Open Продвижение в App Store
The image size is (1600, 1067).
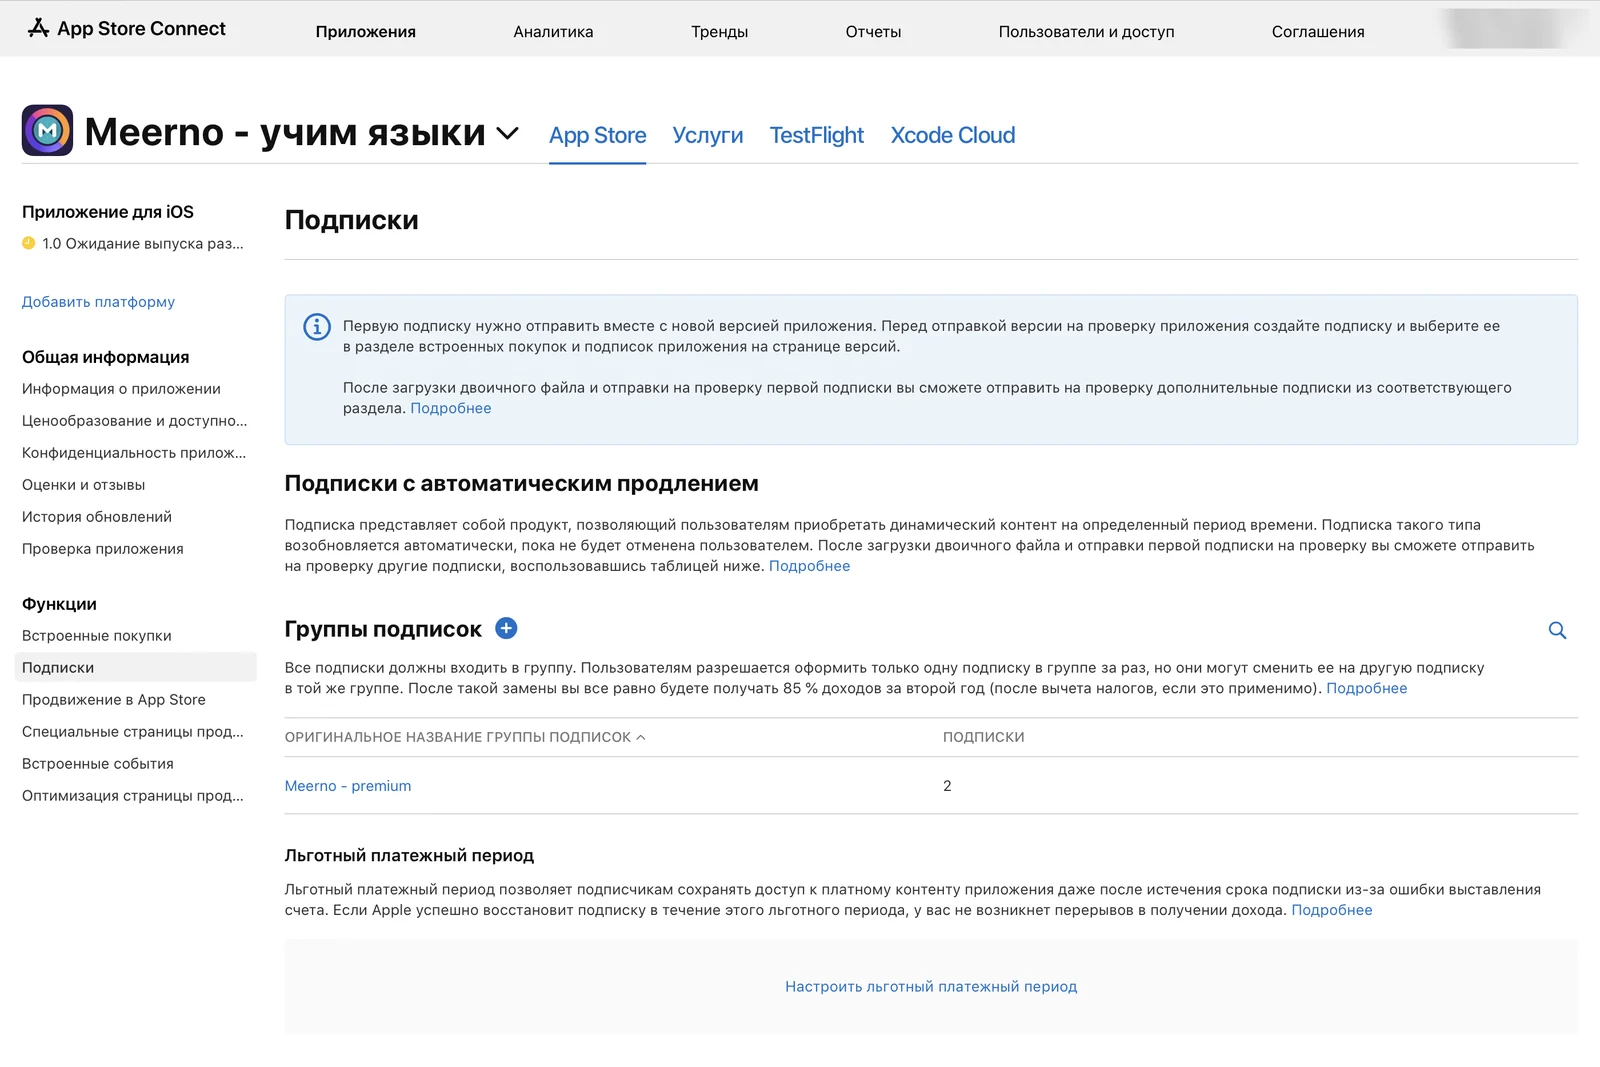tap(114, 700)
